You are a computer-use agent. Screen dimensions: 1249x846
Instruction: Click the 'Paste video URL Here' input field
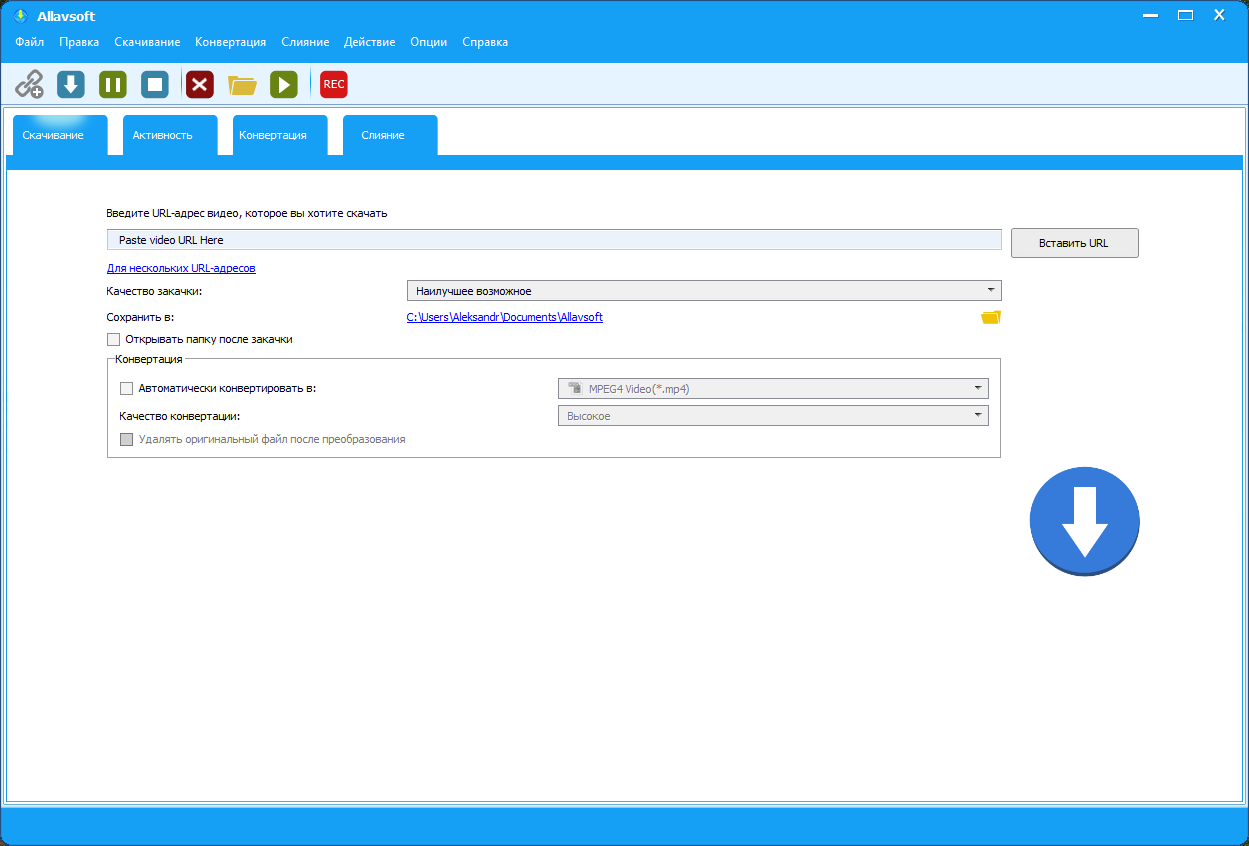point(553,240)
